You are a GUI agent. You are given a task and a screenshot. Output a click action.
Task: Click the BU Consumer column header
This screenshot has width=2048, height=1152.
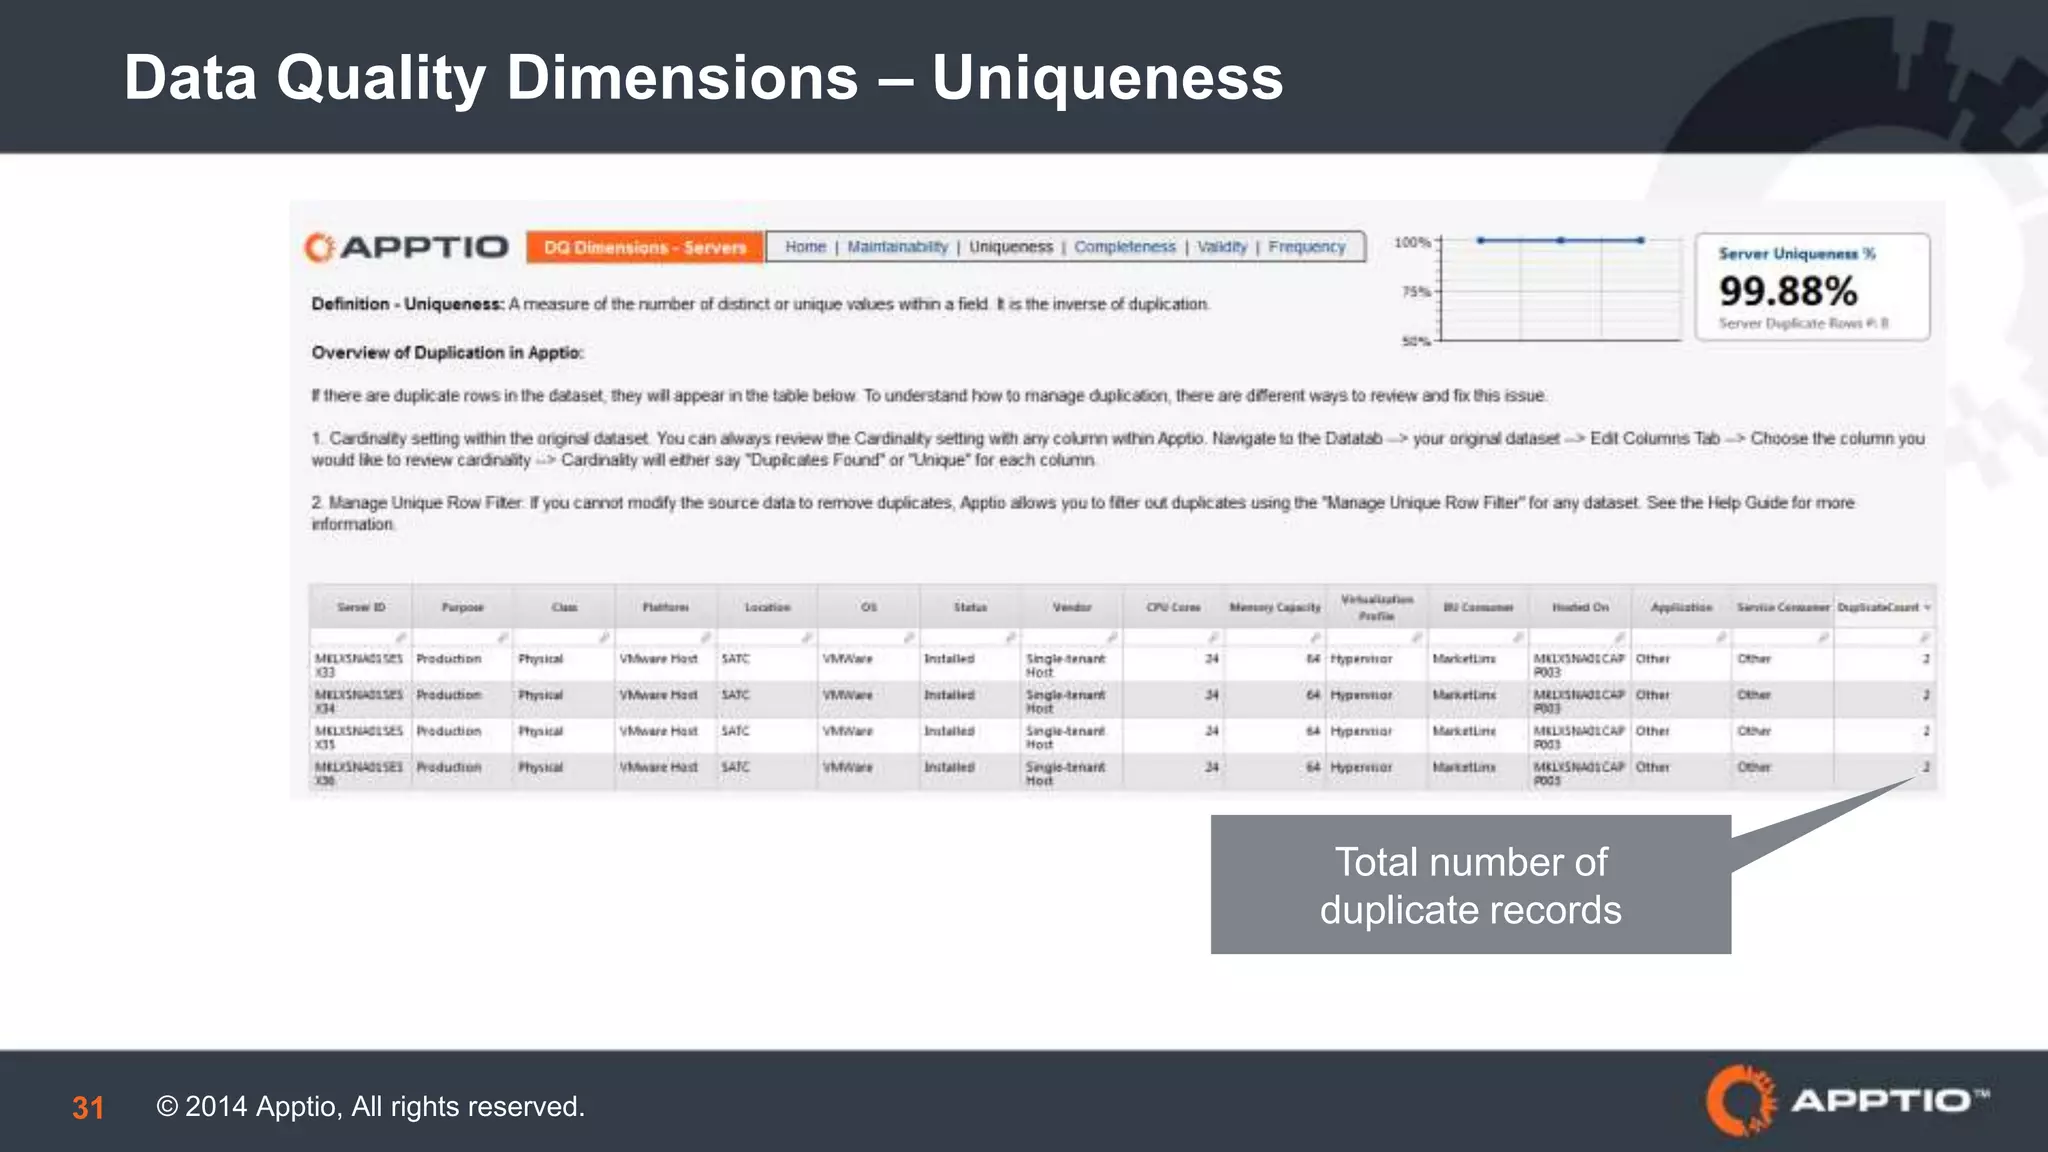pos(1478,607)
